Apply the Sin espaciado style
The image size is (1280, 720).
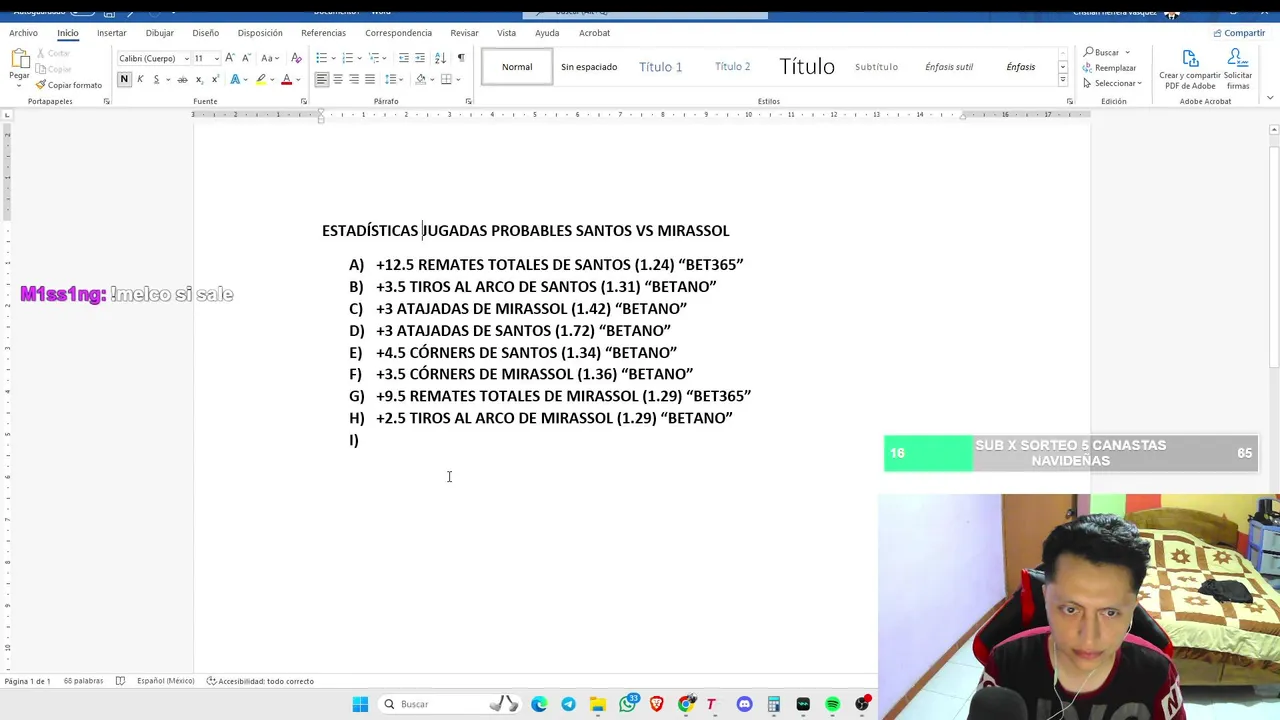(x=589, y=67)
